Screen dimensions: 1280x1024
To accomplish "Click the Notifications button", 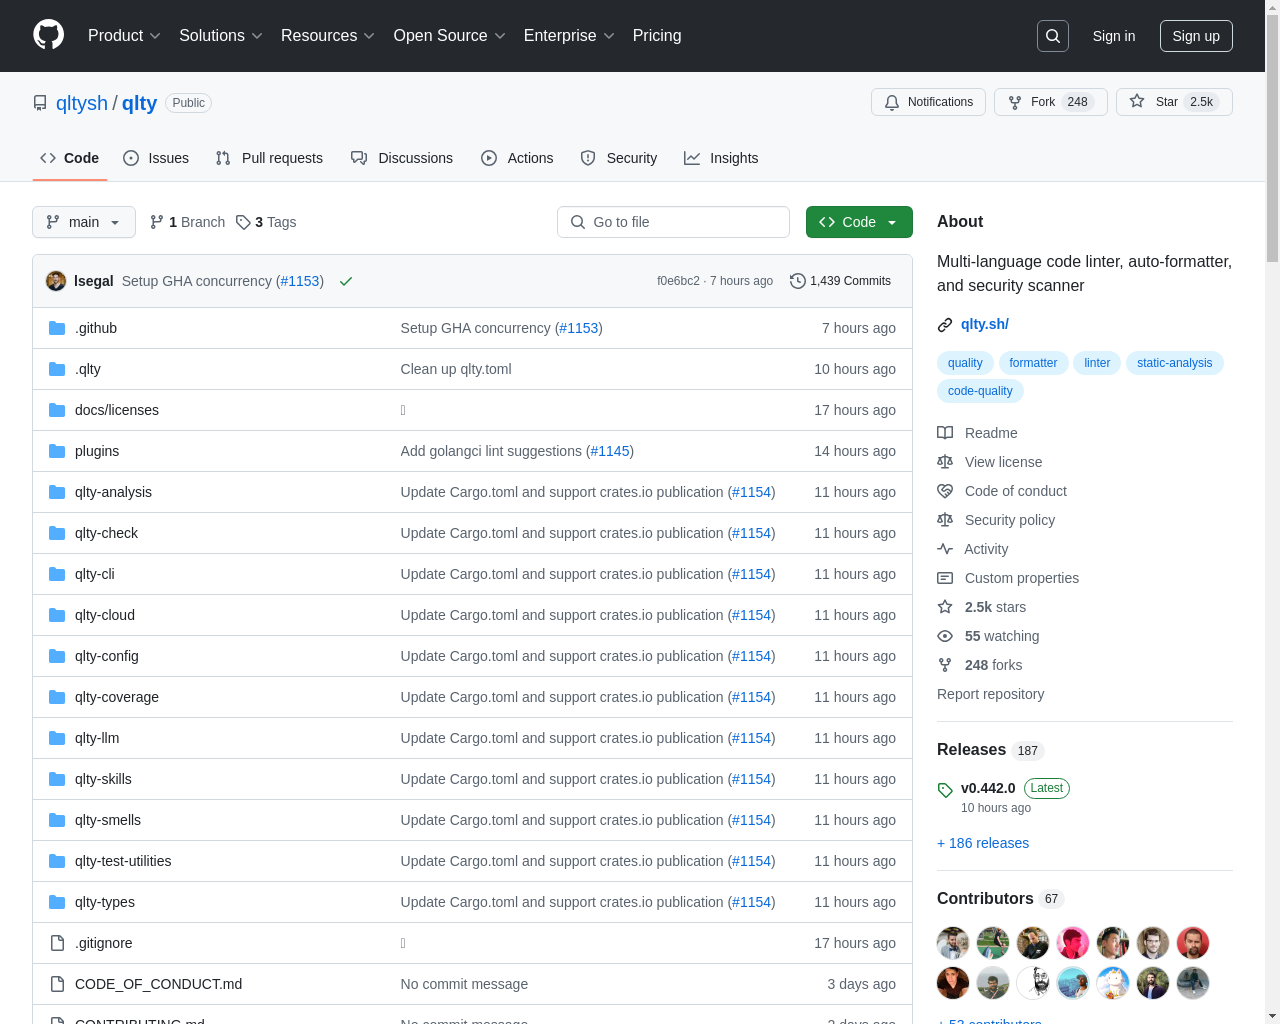I will click(929, 102).
